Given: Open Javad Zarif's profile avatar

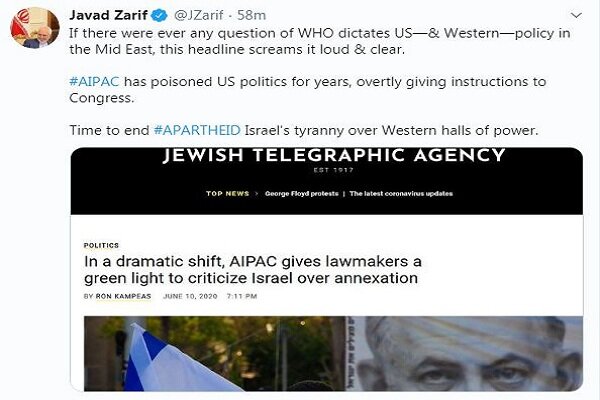Looking at the screenshot, I should pos(35,28).
